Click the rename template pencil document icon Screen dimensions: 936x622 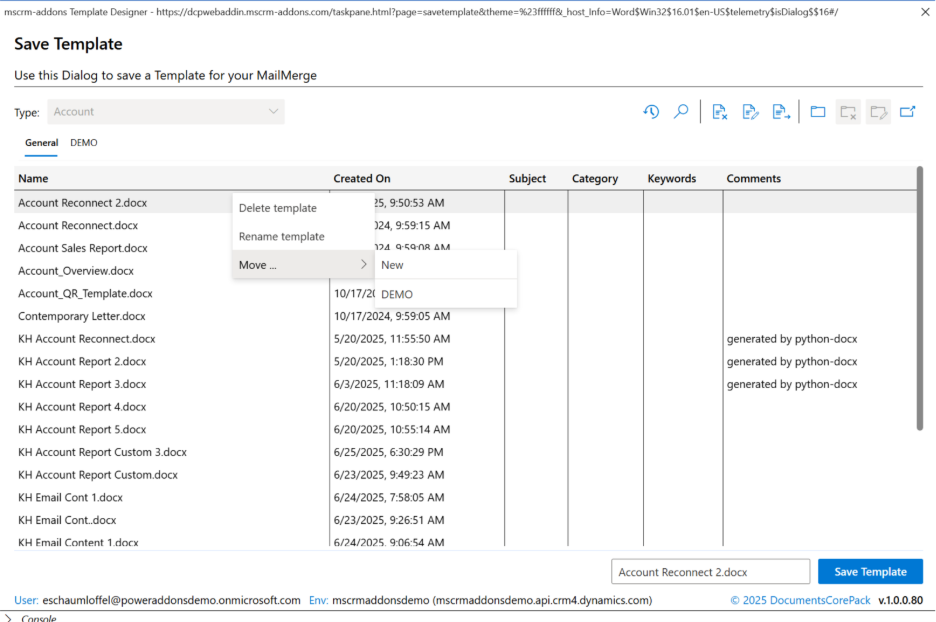[x=751, y=112]
